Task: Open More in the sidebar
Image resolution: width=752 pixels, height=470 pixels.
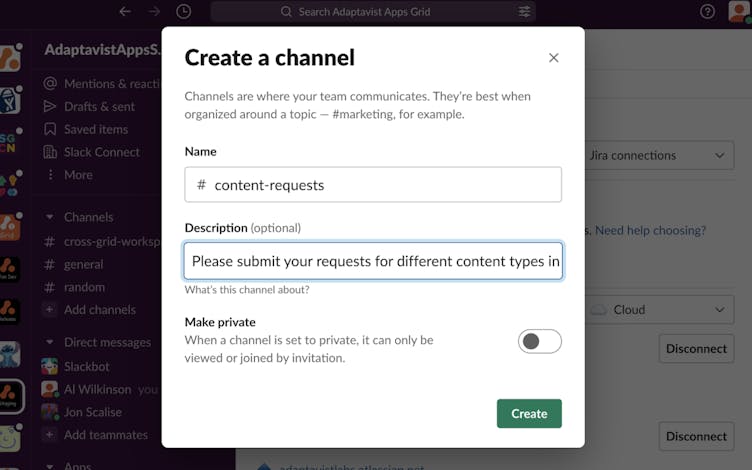Action: 68,175
